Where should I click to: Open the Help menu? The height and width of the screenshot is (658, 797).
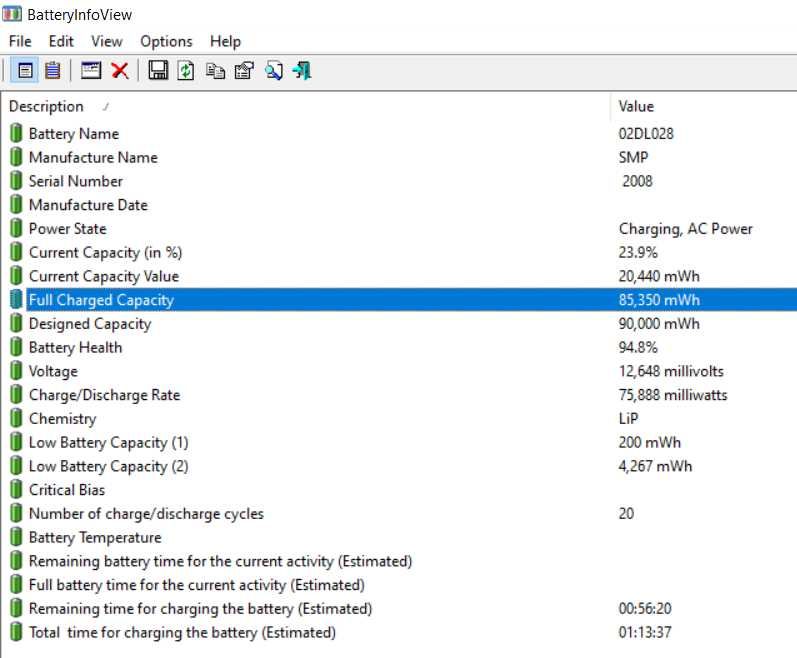(x=225, y=41)
